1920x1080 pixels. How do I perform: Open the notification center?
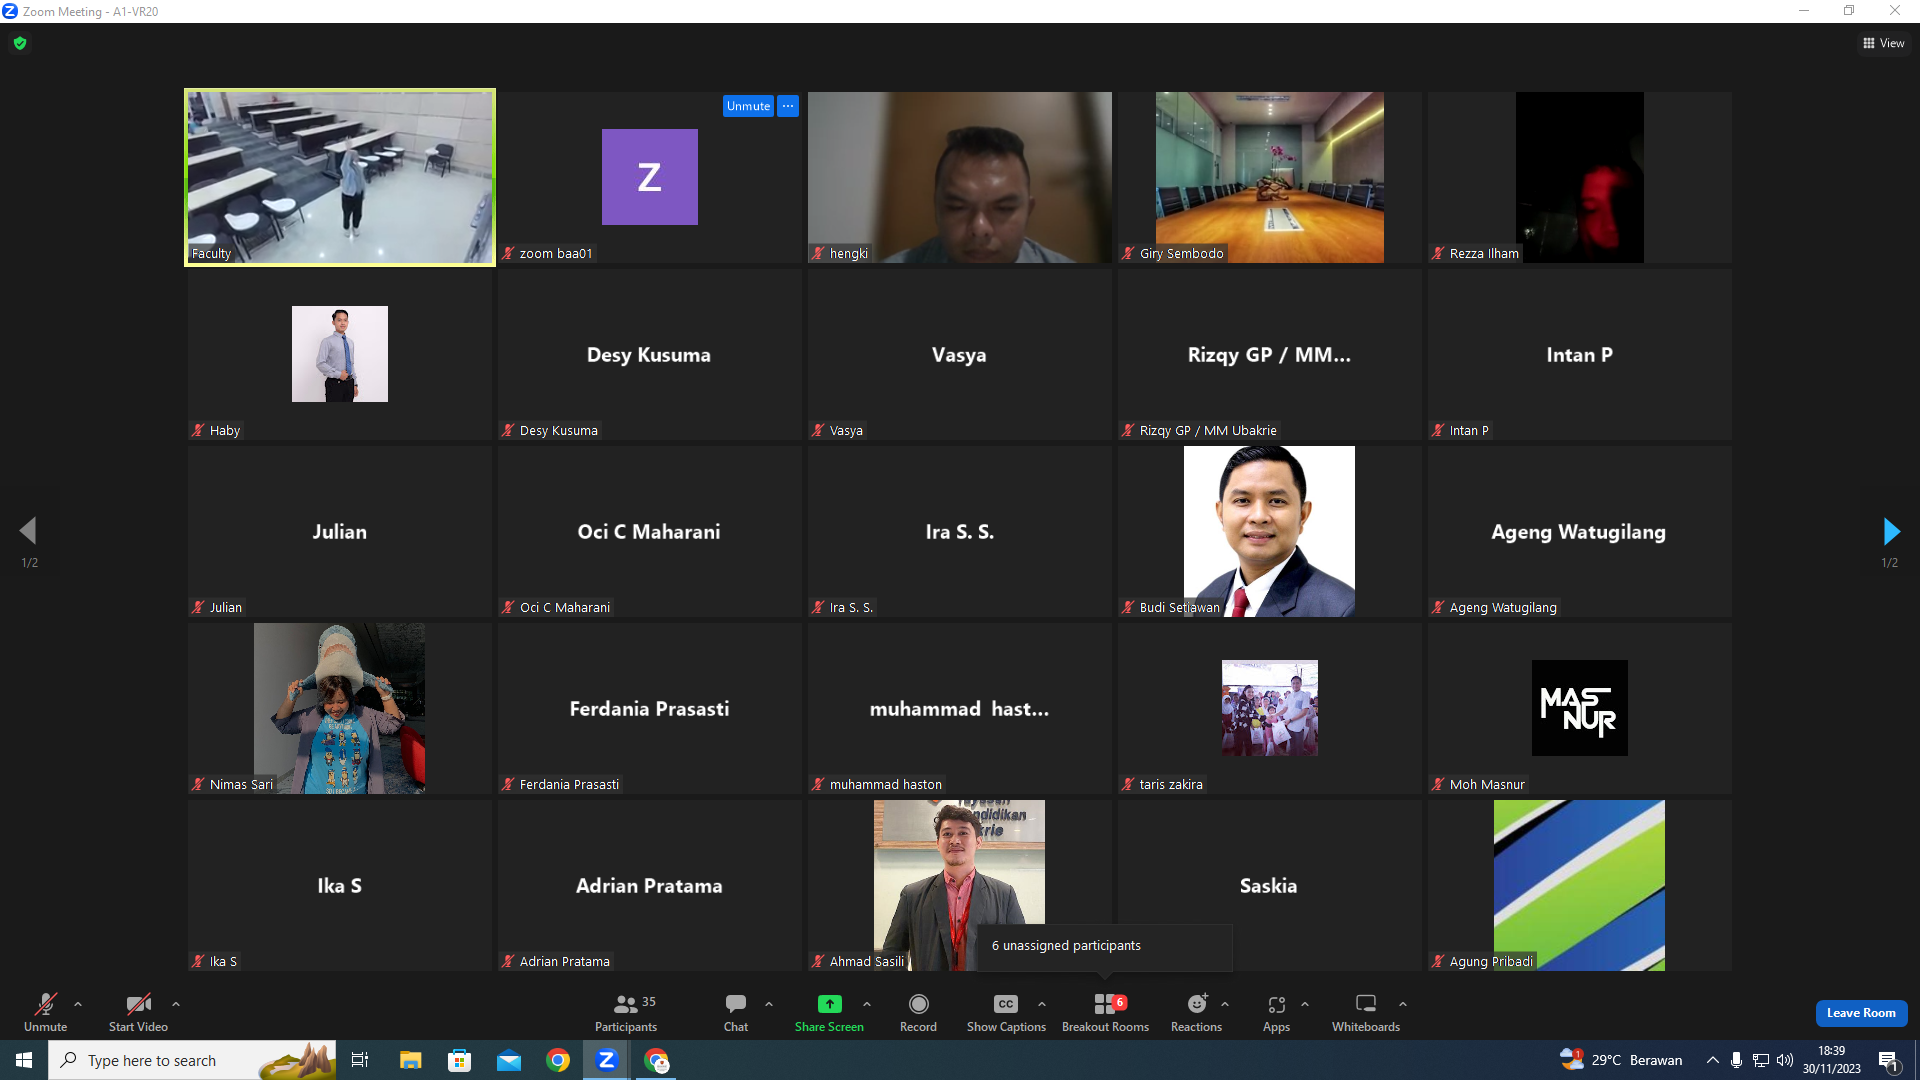click(x=1889, y=1060)
